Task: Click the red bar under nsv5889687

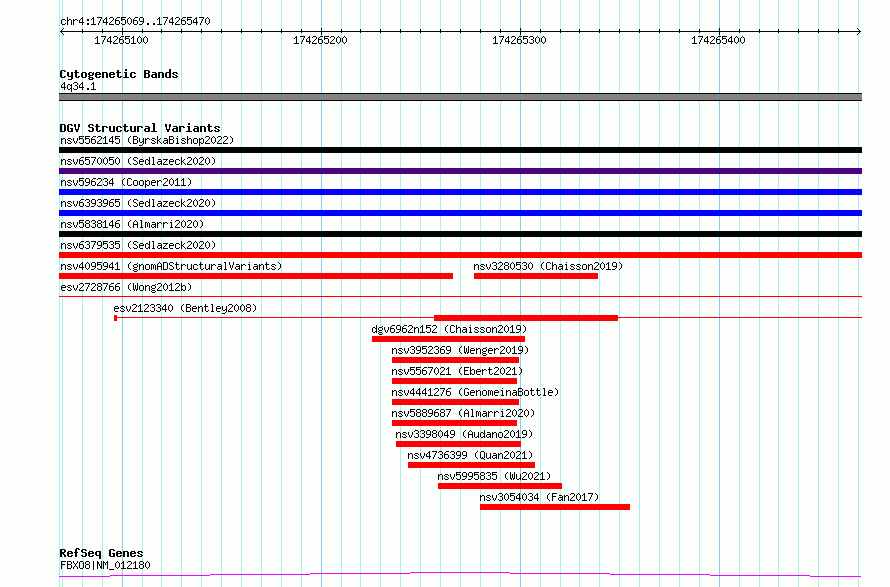Action: pyautogui.click(x=454, y=423)
